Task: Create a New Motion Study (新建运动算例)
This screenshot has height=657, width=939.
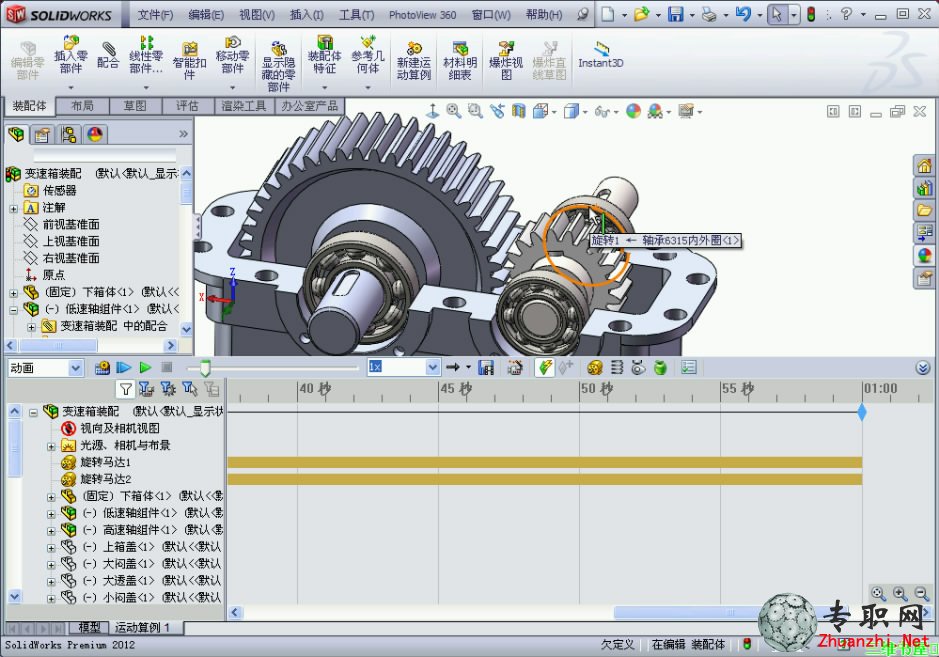Action: [413, 60]
